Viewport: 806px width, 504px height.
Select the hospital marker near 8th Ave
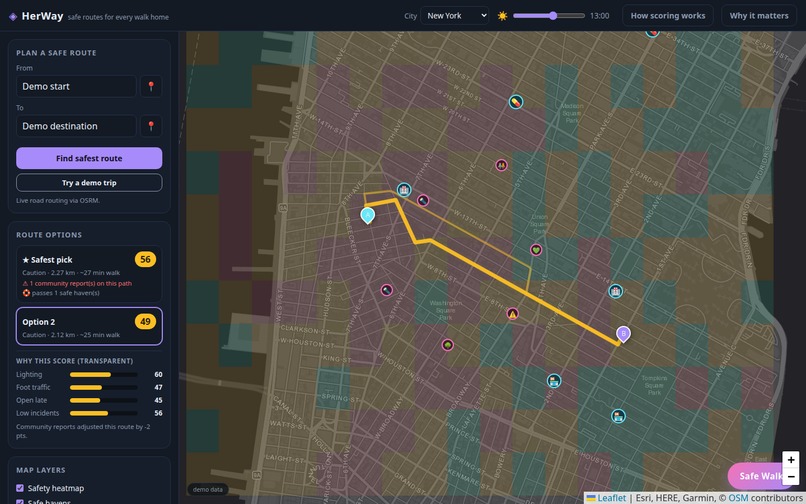(x=404, y=190)
